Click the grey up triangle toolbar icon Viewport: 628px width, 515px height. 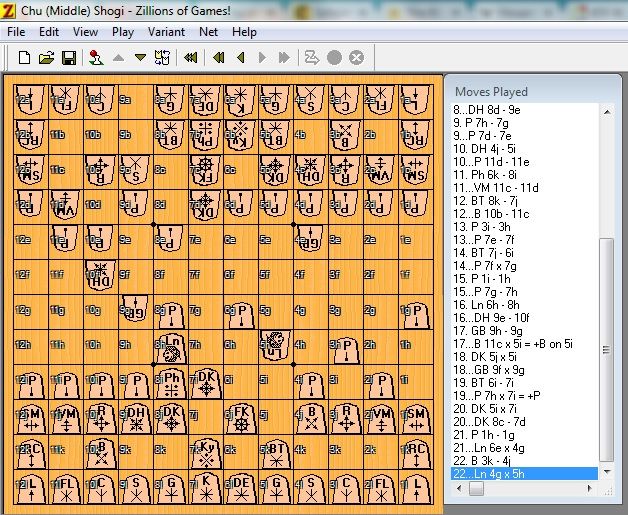(118, 58)
